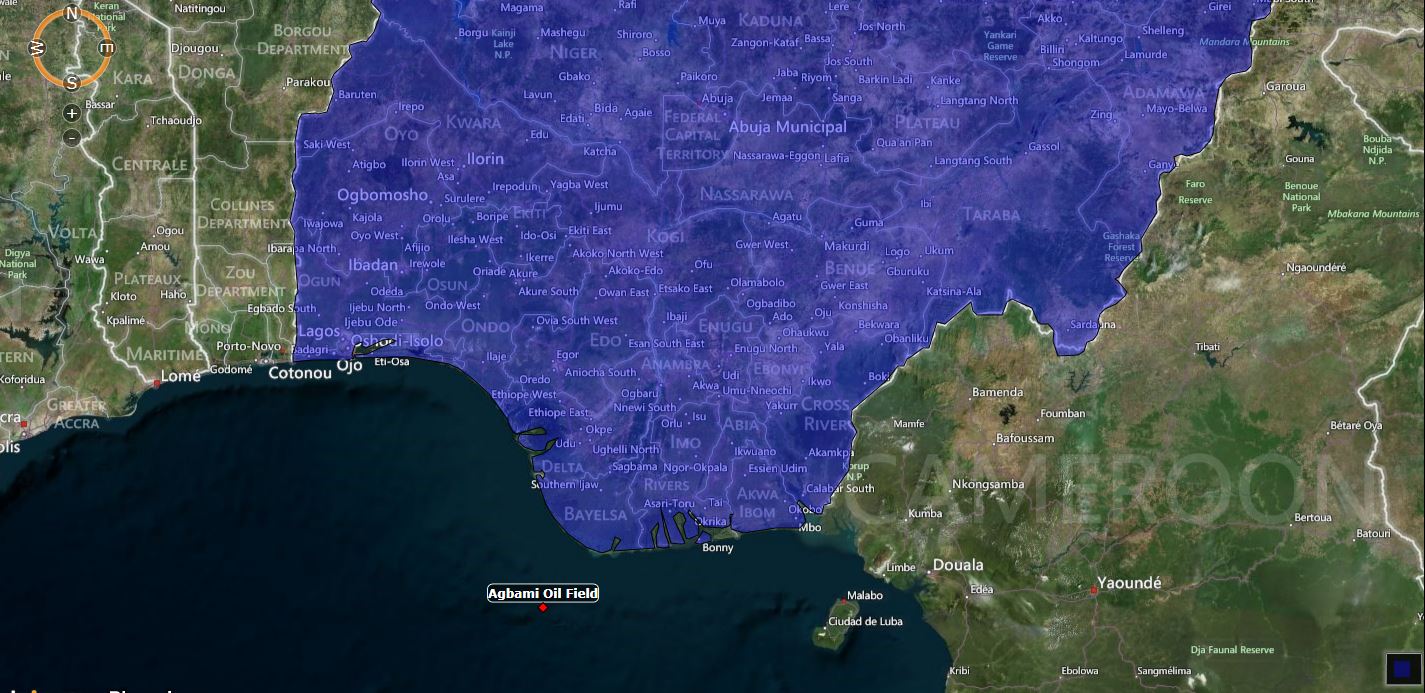Click the red Agbami Oil Field marker

(543, 608)
